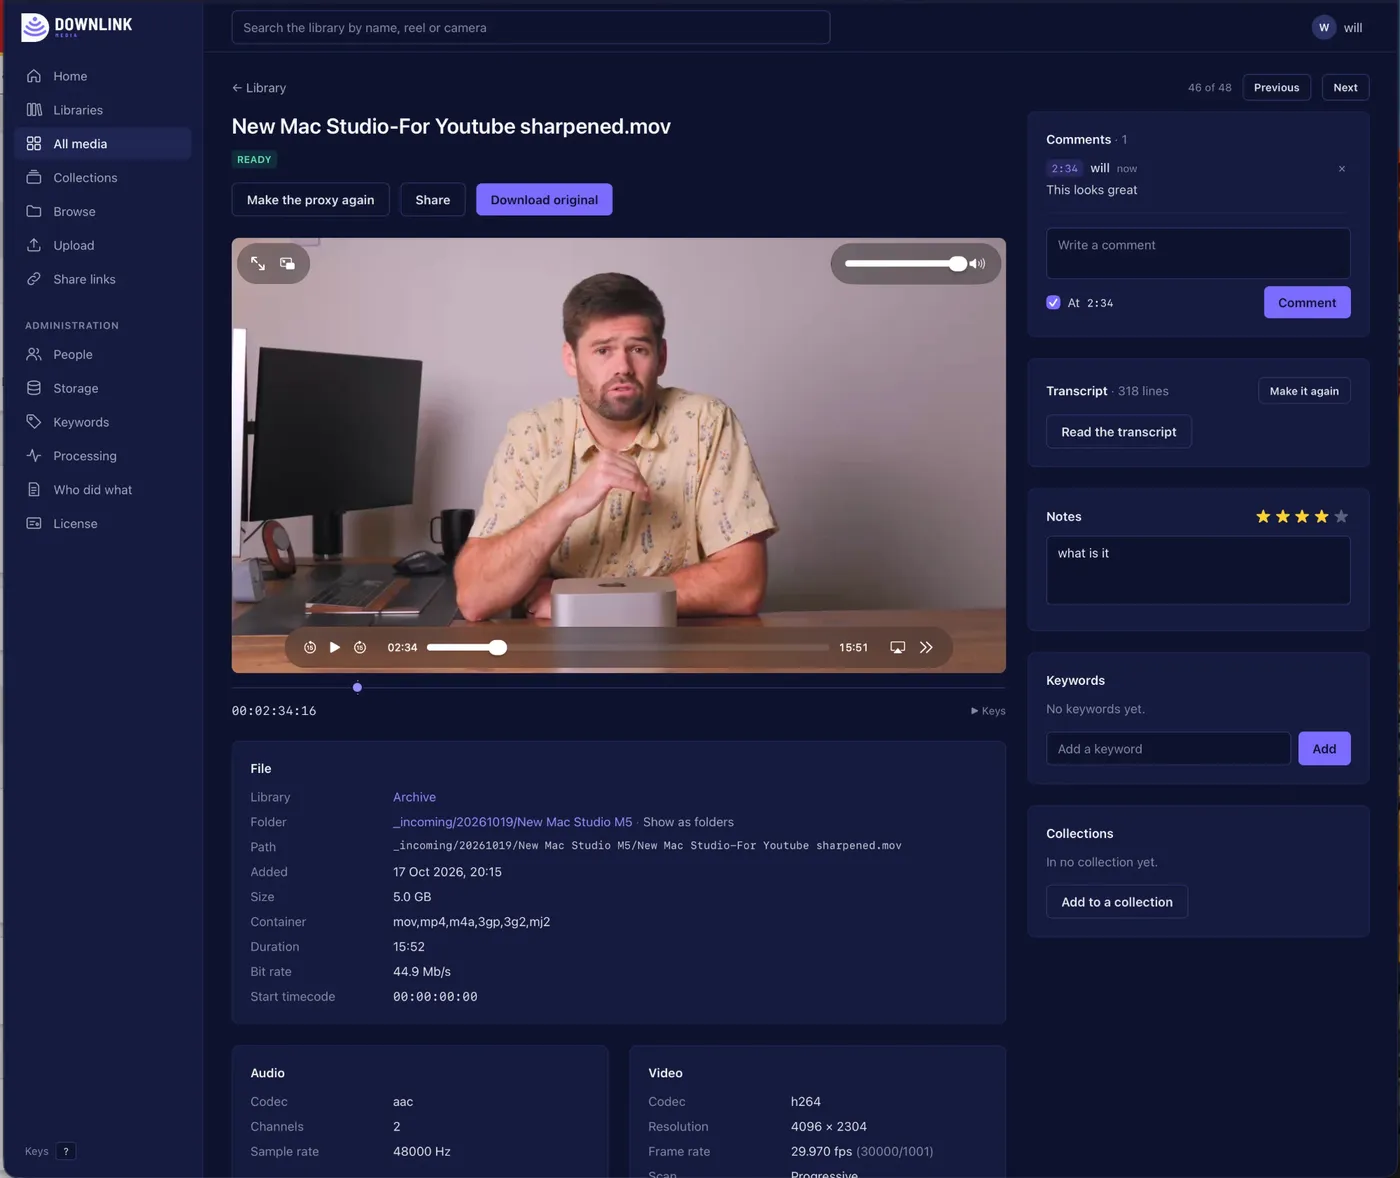The width and height of the screenshot is (1400, 1178).
Task: Open Share links in the sidebar
Action: [103, 279]
